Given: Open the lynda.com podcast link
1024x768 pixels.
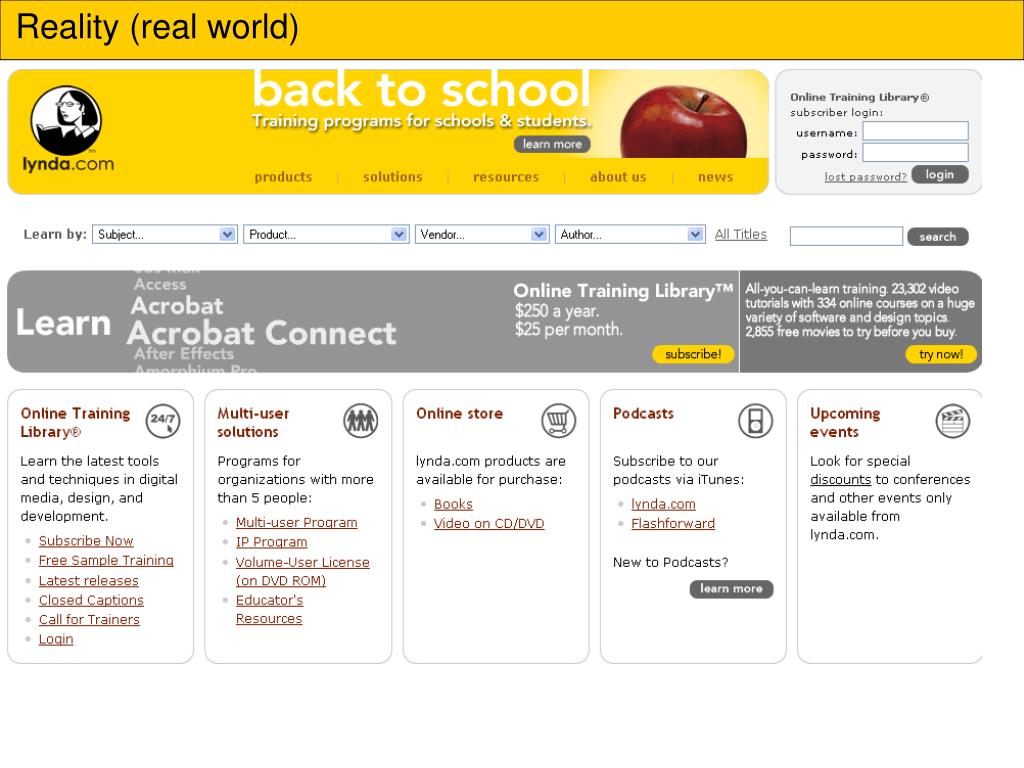Looking at the screenshot, I should point(664,504).
